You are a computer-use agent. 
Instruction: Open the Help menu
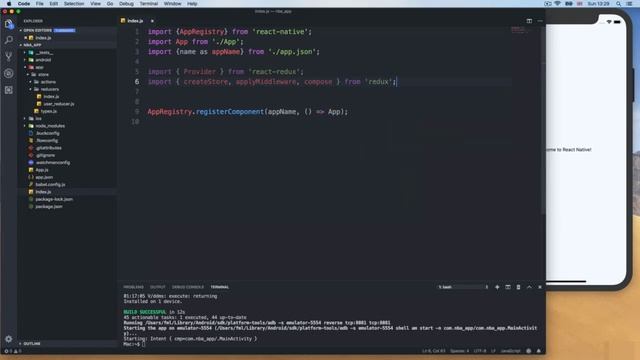pos(192,4)
